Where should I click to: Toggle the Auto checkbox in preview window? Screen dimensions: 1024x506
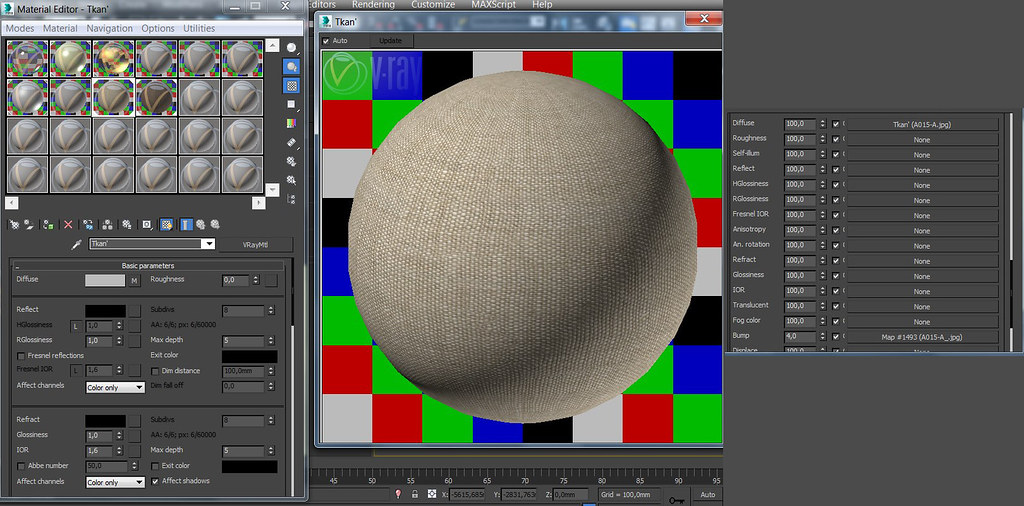[326, 41]
